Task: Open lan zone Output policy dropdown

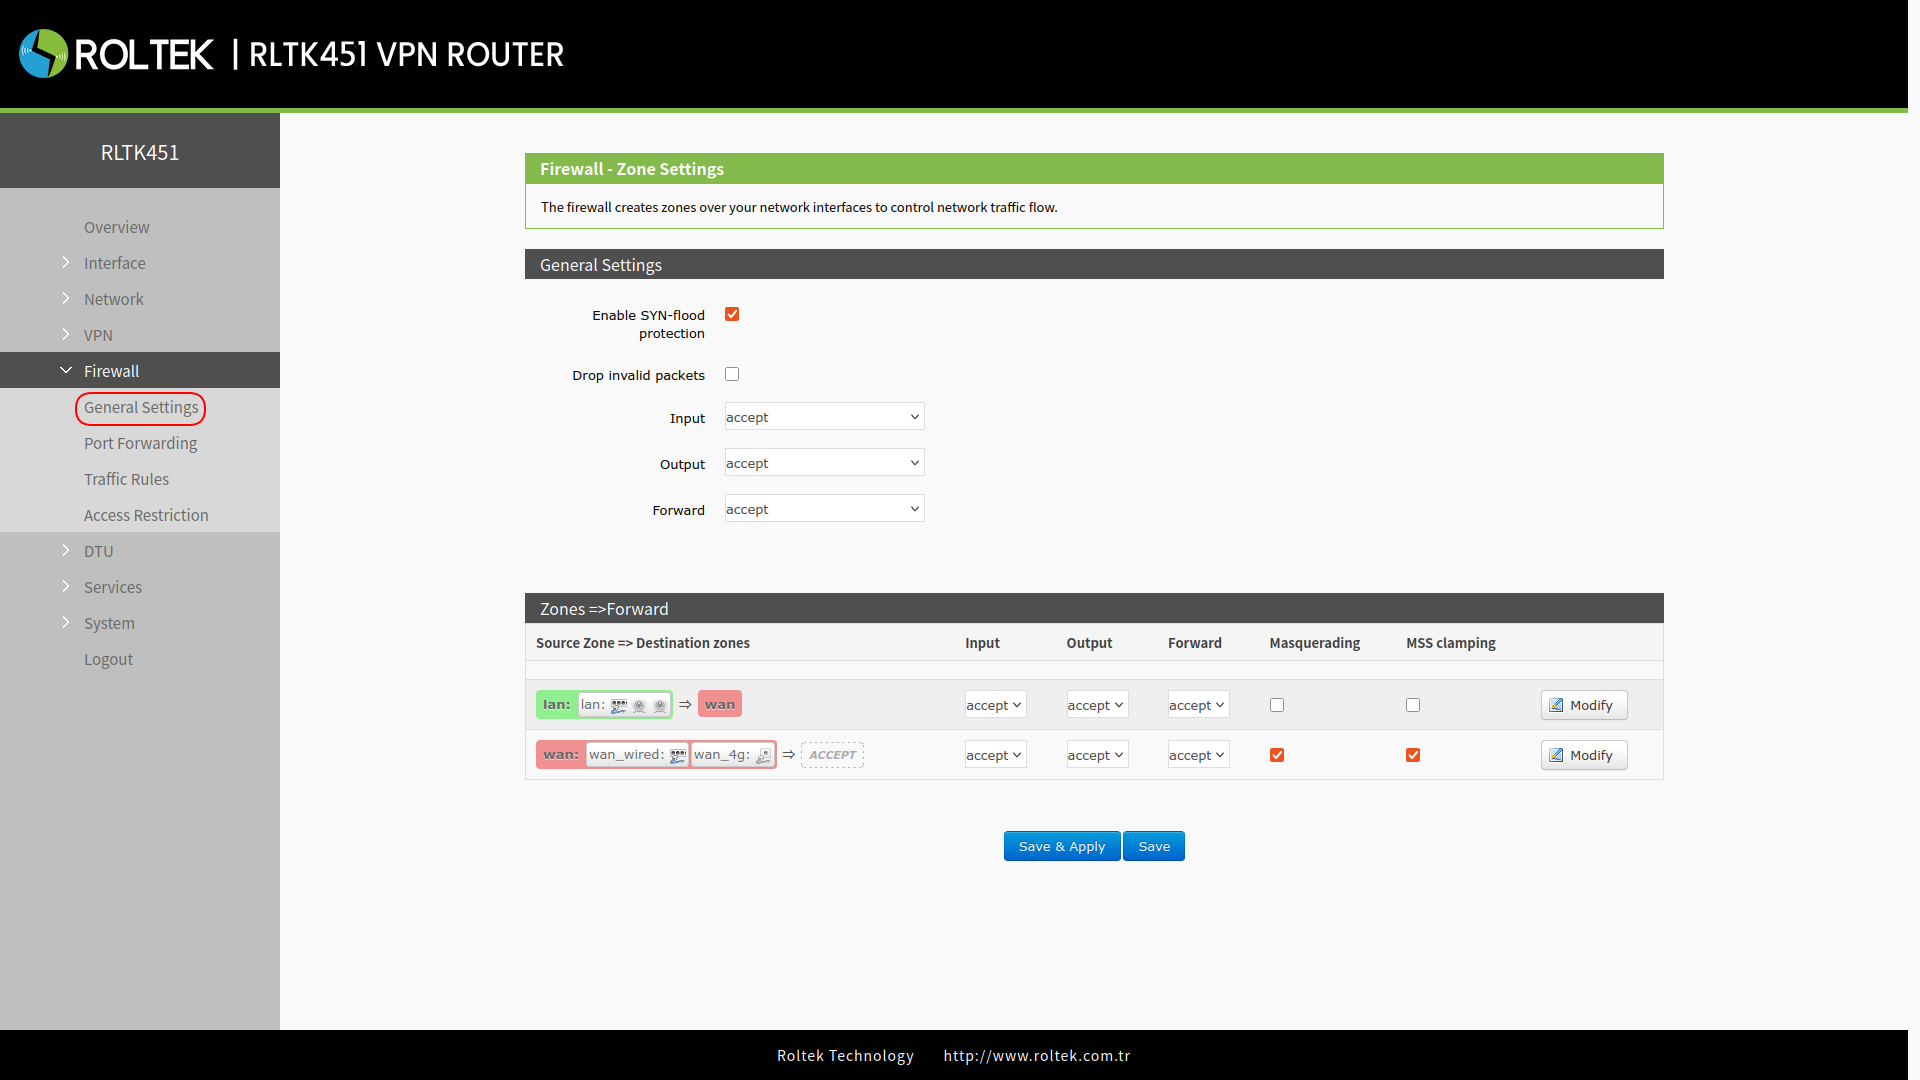Action: coord(1096,706)
